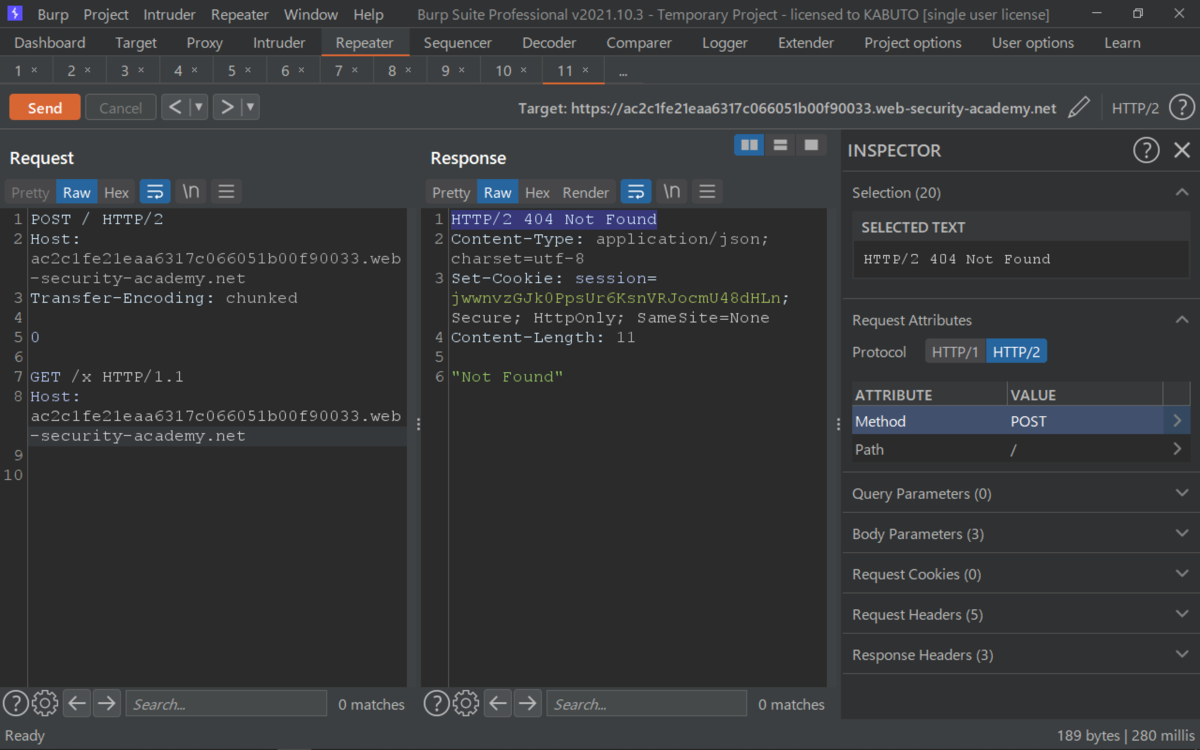The image size is (1200, 750).
Task: Switch to the Proxy tab
Action: tap(205, 43)
